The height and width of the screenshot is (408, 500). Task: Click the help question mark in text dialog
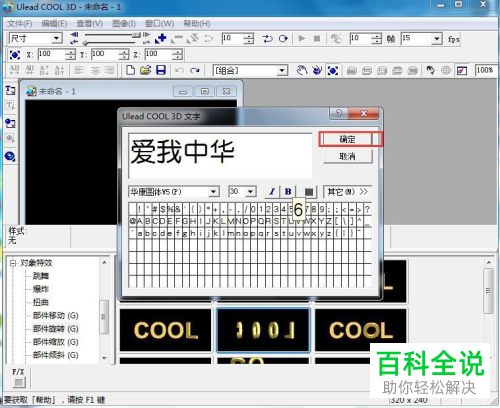338,114
